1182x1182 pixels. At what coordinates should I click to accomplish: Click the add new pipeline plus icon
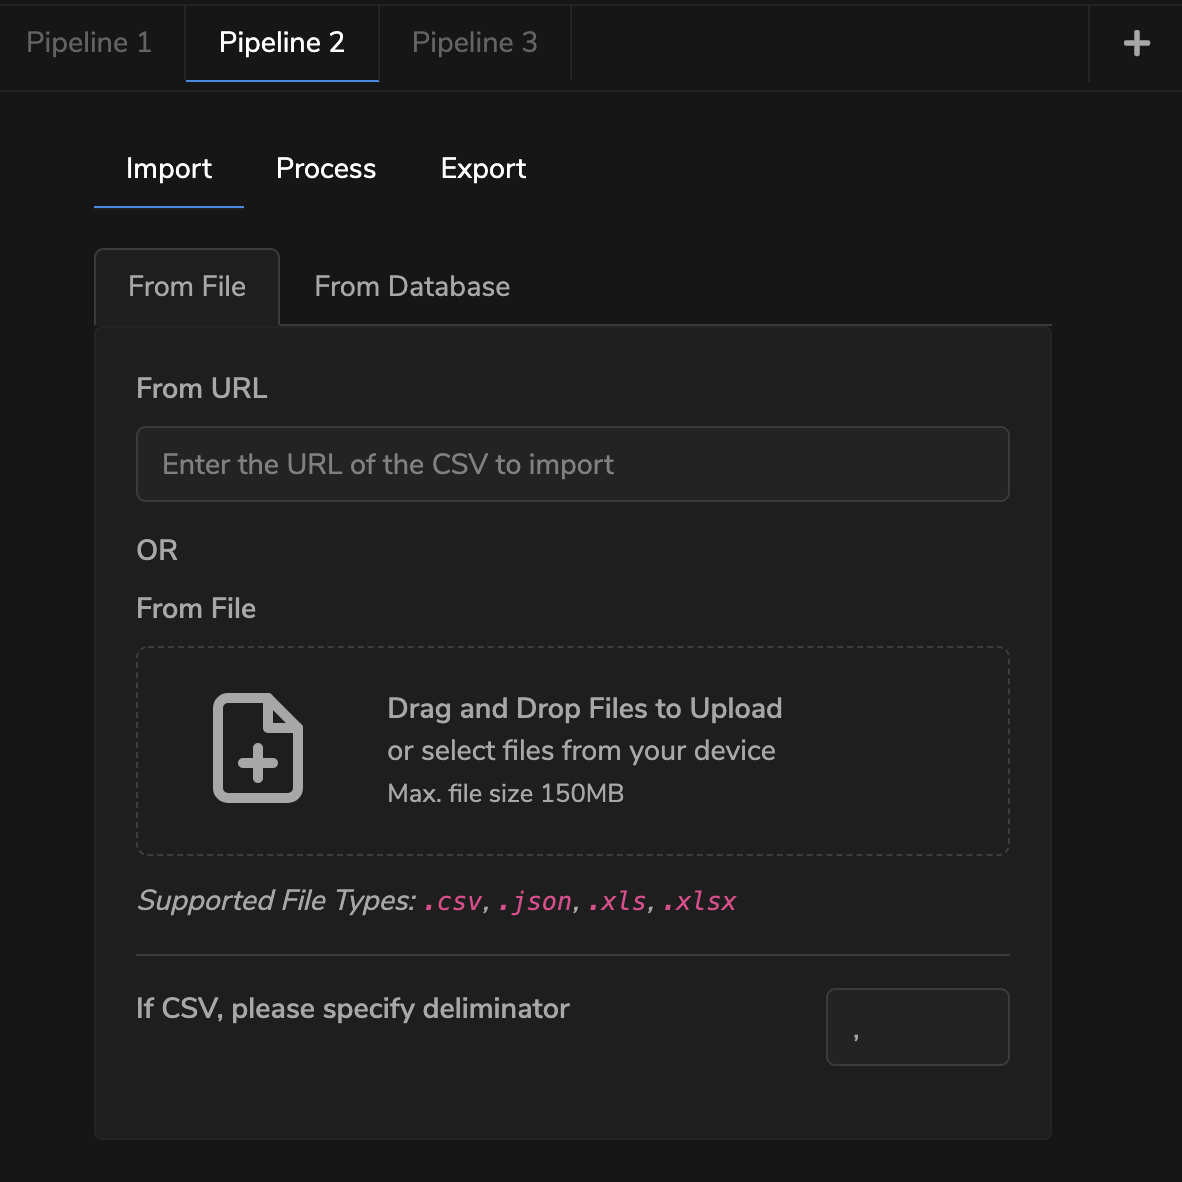[1135, 42]
